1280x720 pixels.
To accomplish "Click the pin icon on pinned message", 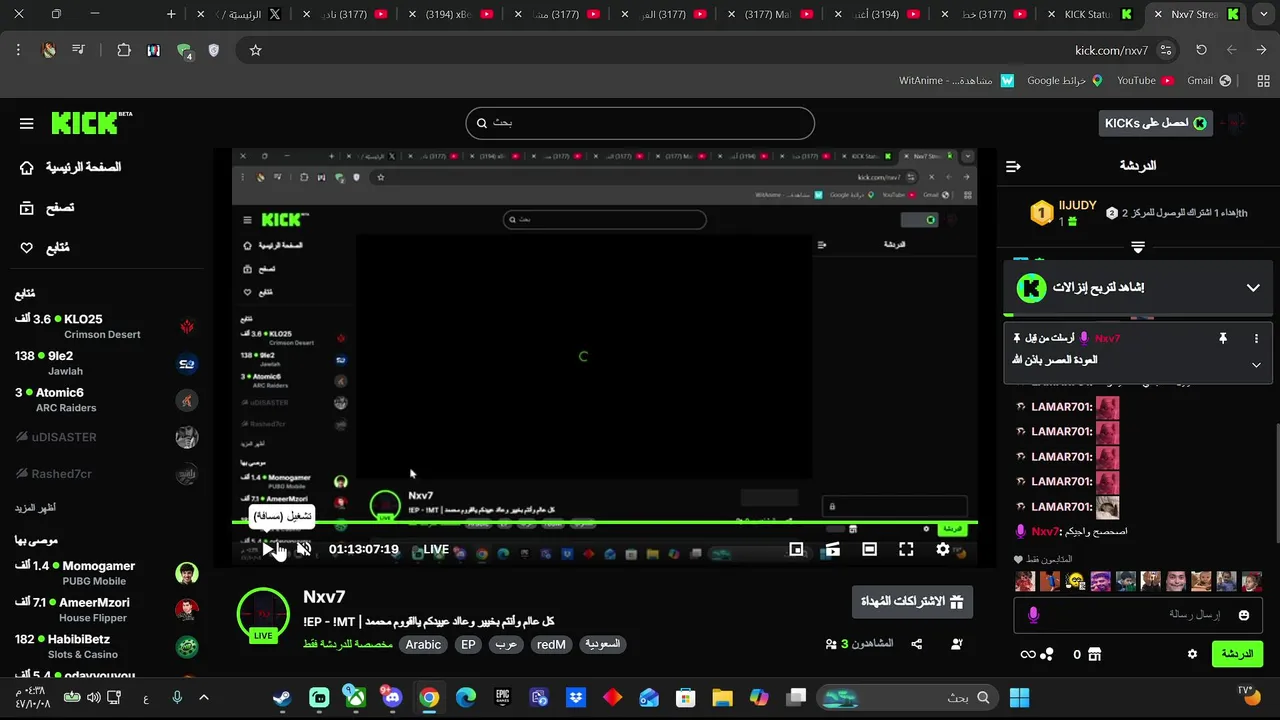I will (x=1222, y=339).
